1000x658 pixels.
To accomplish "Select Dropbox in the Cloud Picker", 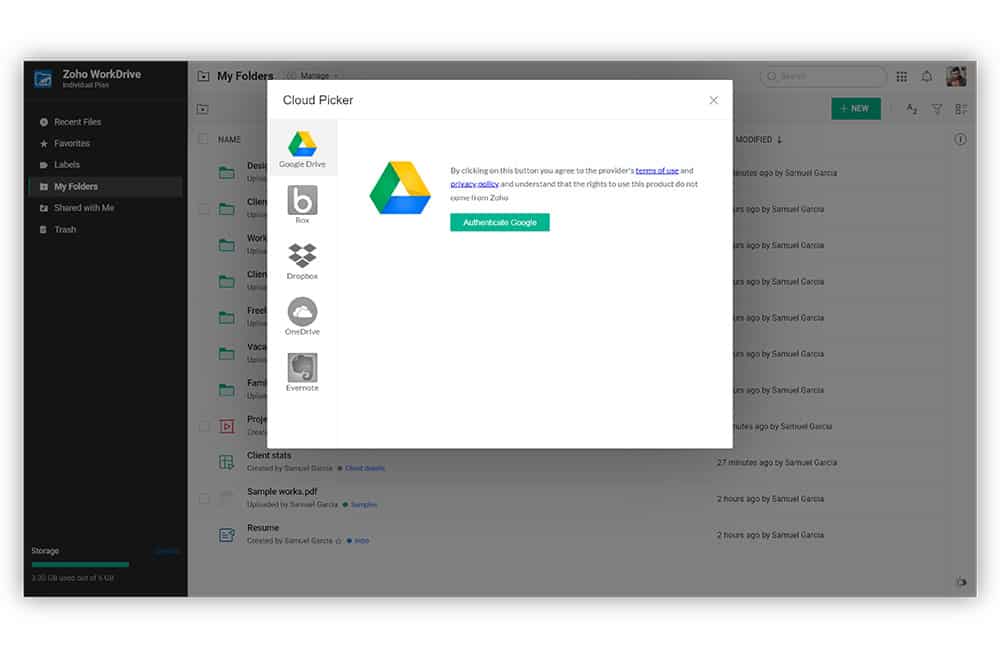I will tap(302, 261).
